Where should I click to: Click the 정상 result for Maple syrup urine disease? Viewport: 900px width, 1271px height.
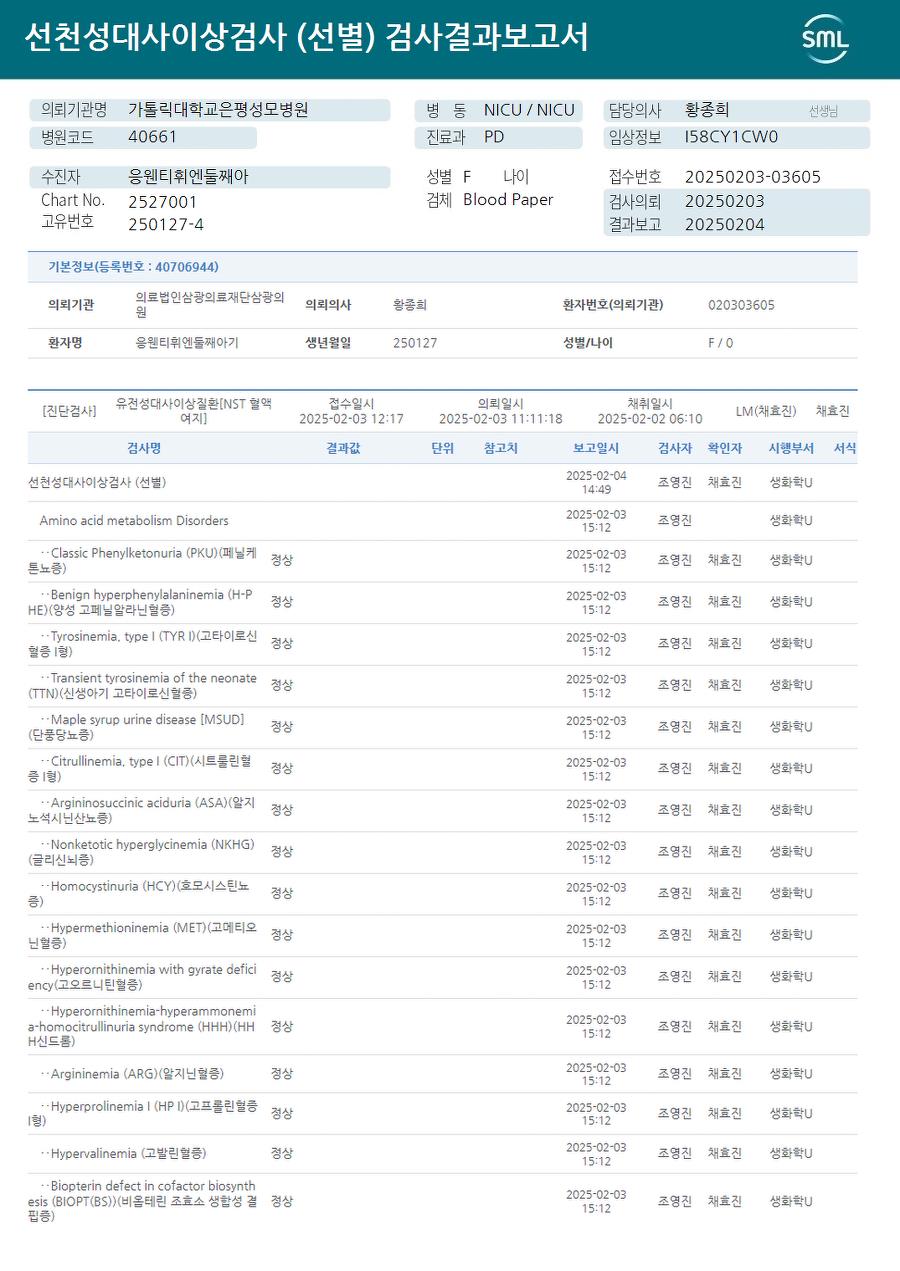(282, 727)
